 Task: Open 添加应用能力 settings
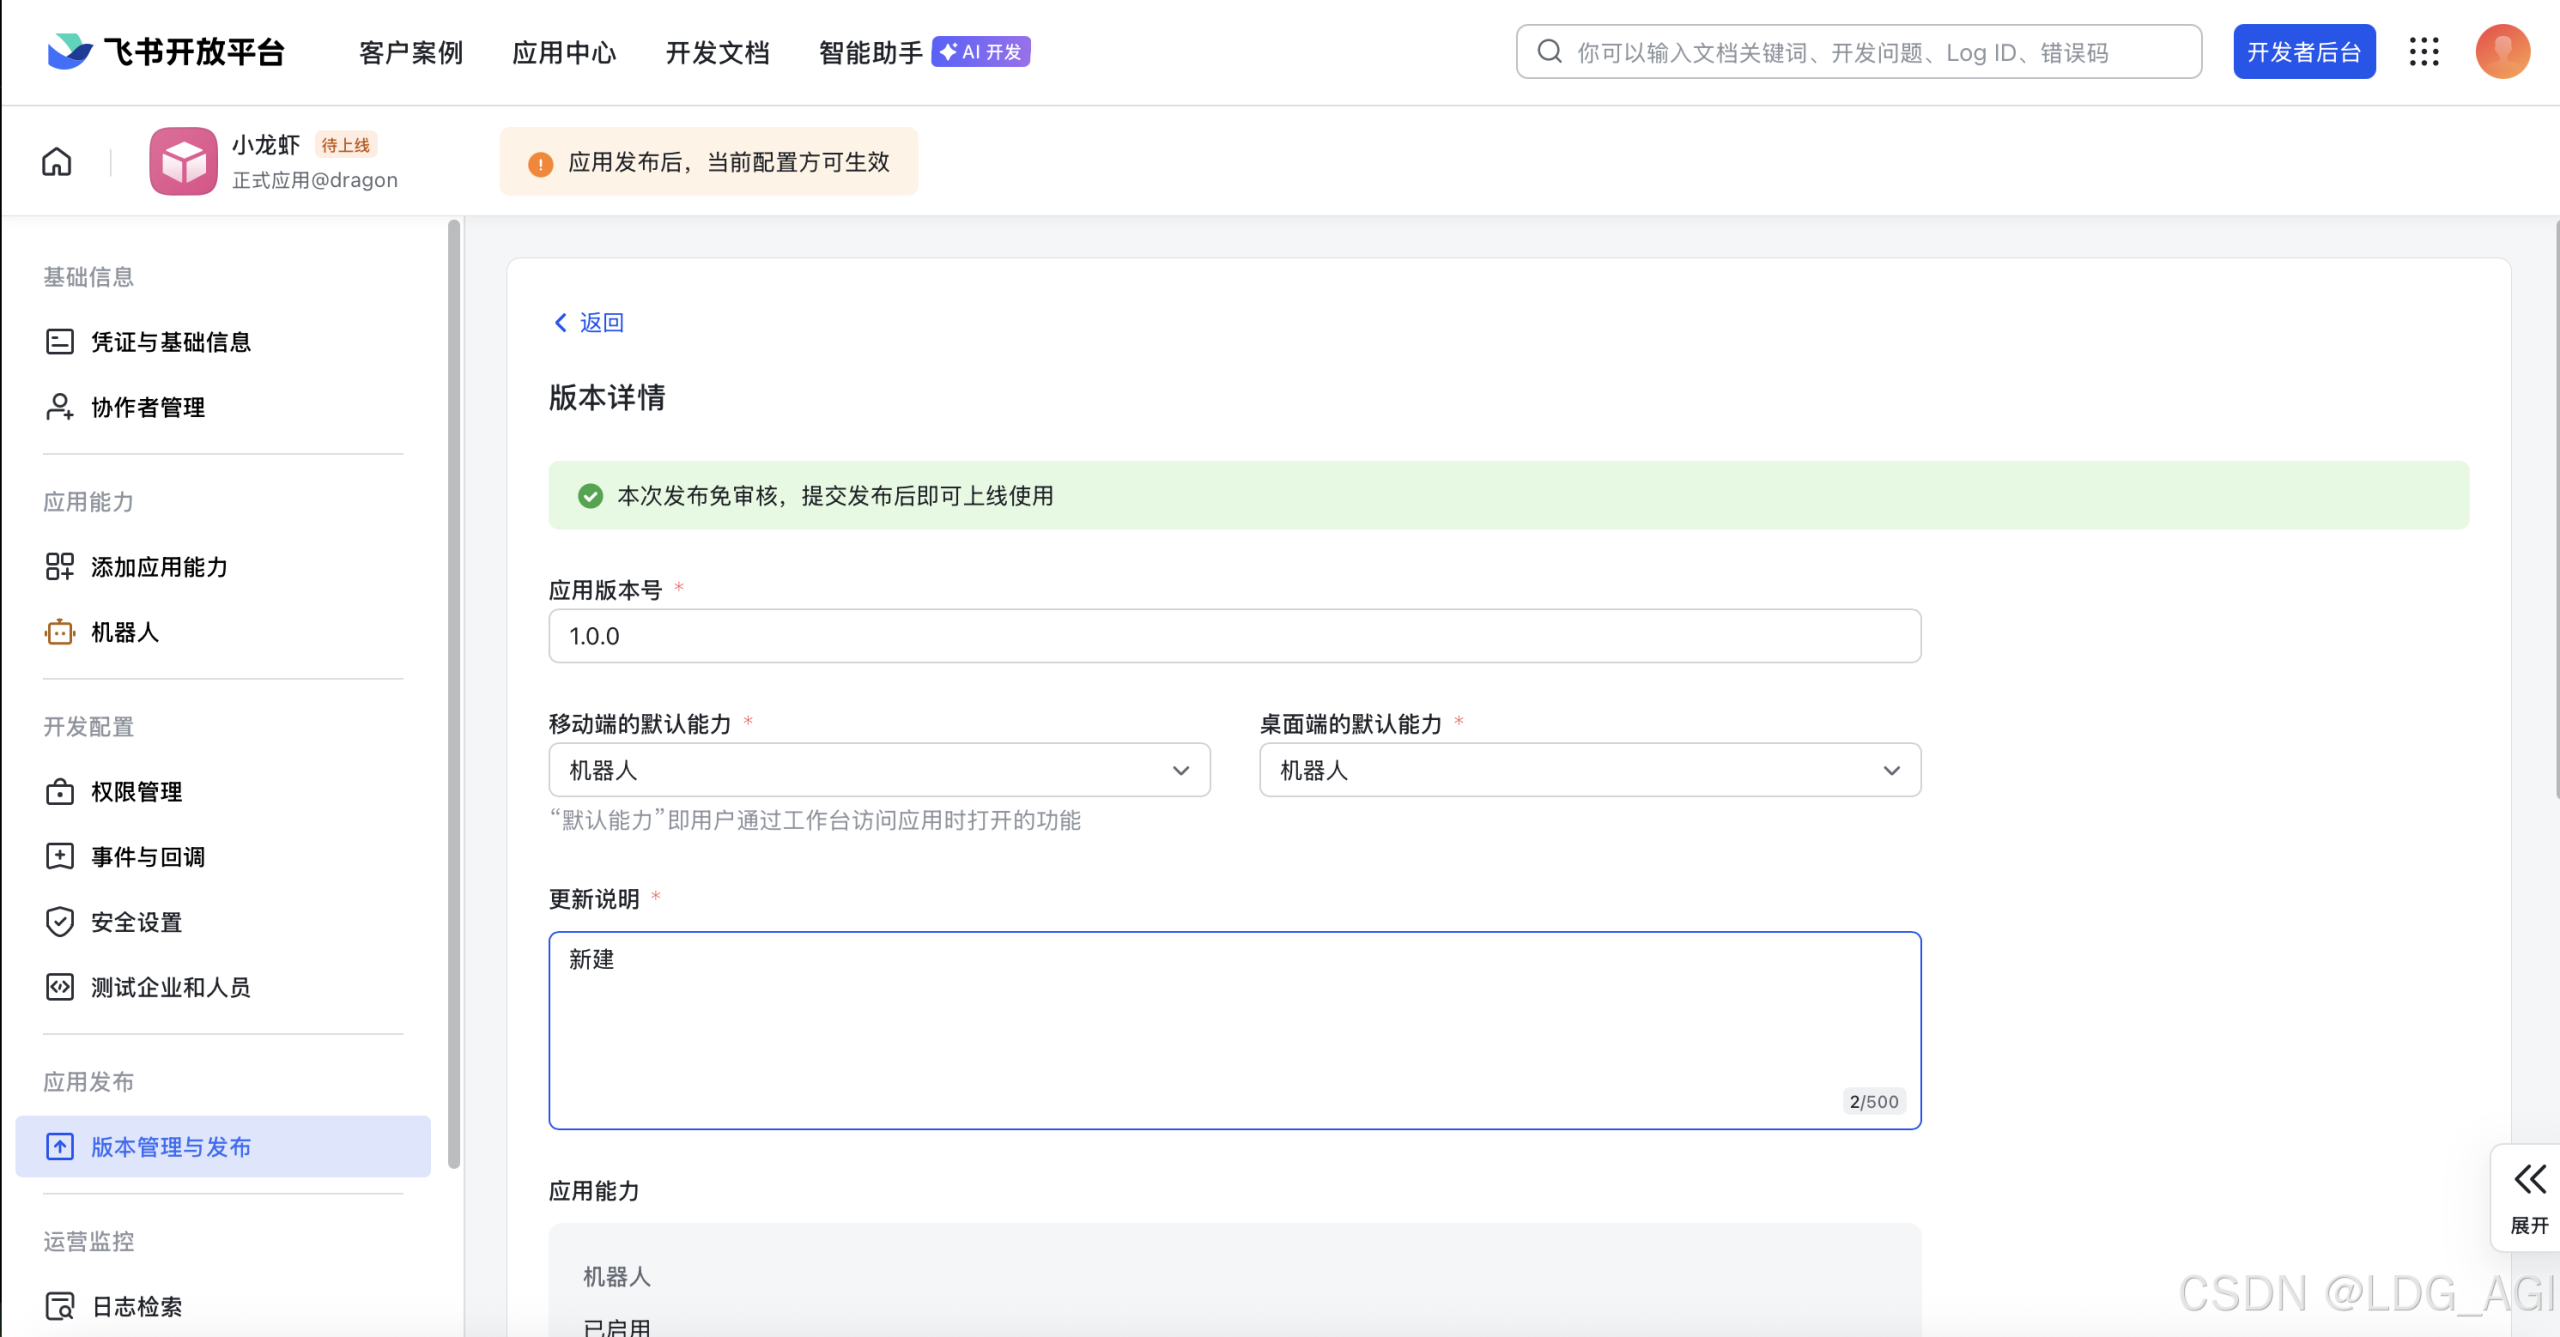[160, 567]
